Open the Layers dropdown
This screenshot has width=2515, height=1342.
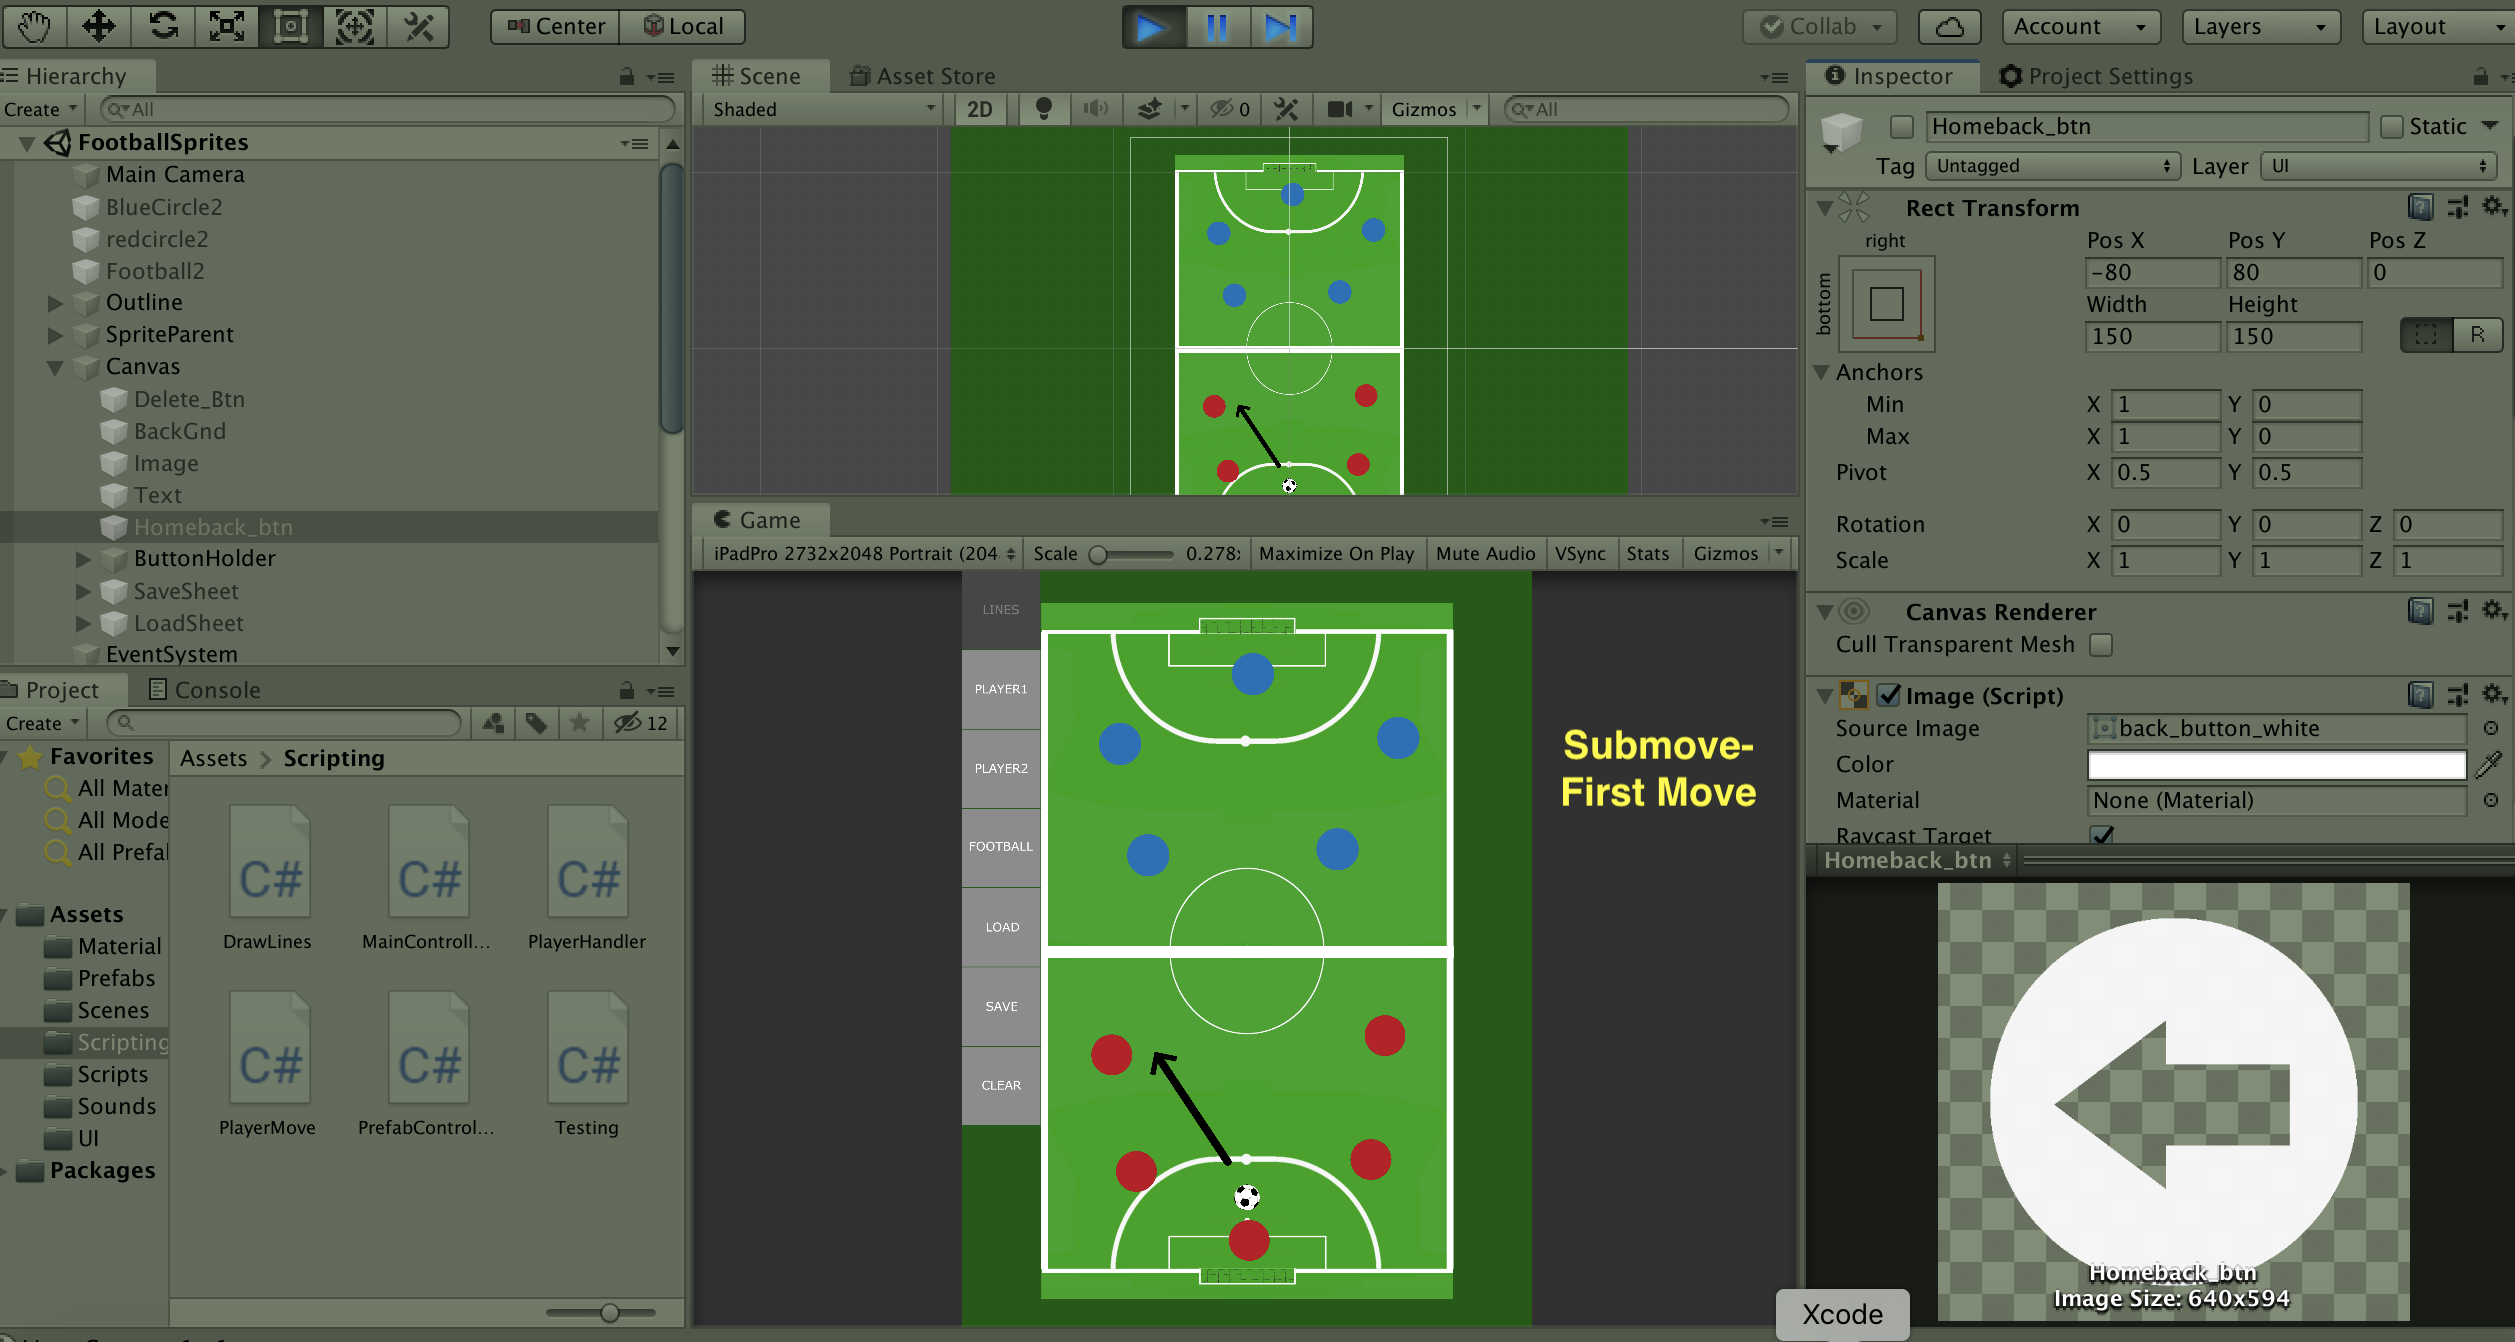pyautogui.click(x=2260, y=27)
